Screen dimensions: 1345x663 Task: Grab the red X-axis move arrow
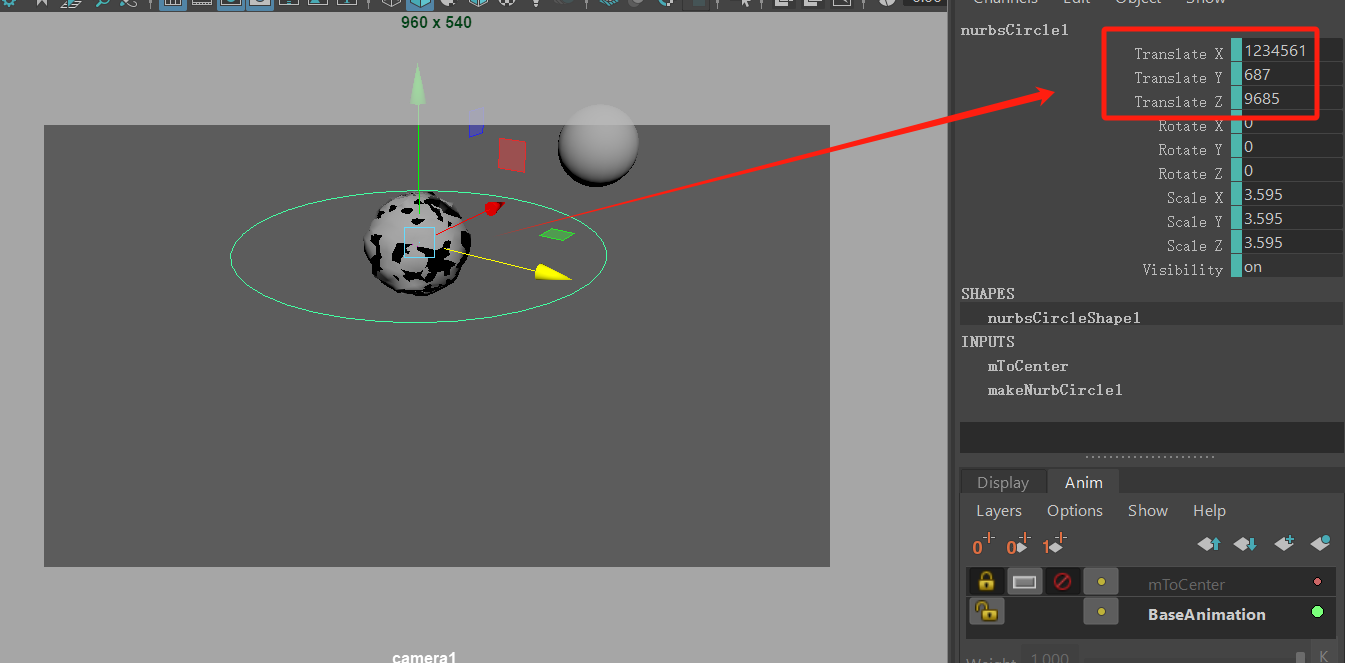[493, 208]
